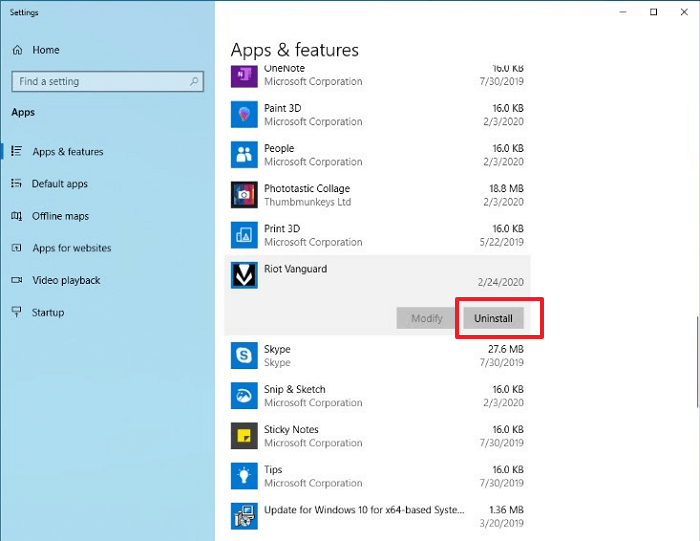
Task: Select the Skype app icon
Action: coord(245,355)
